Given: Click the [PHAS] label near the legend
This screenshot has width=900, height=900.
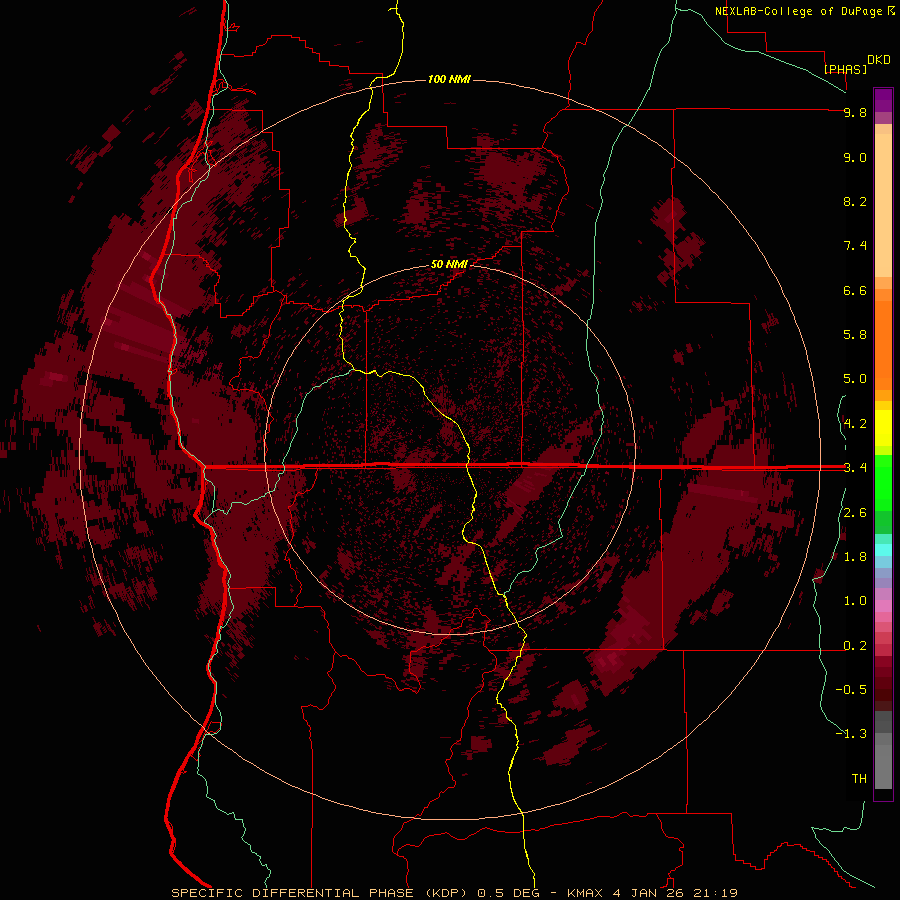Looking at the screenshot, I should click(x=845, y=69).
